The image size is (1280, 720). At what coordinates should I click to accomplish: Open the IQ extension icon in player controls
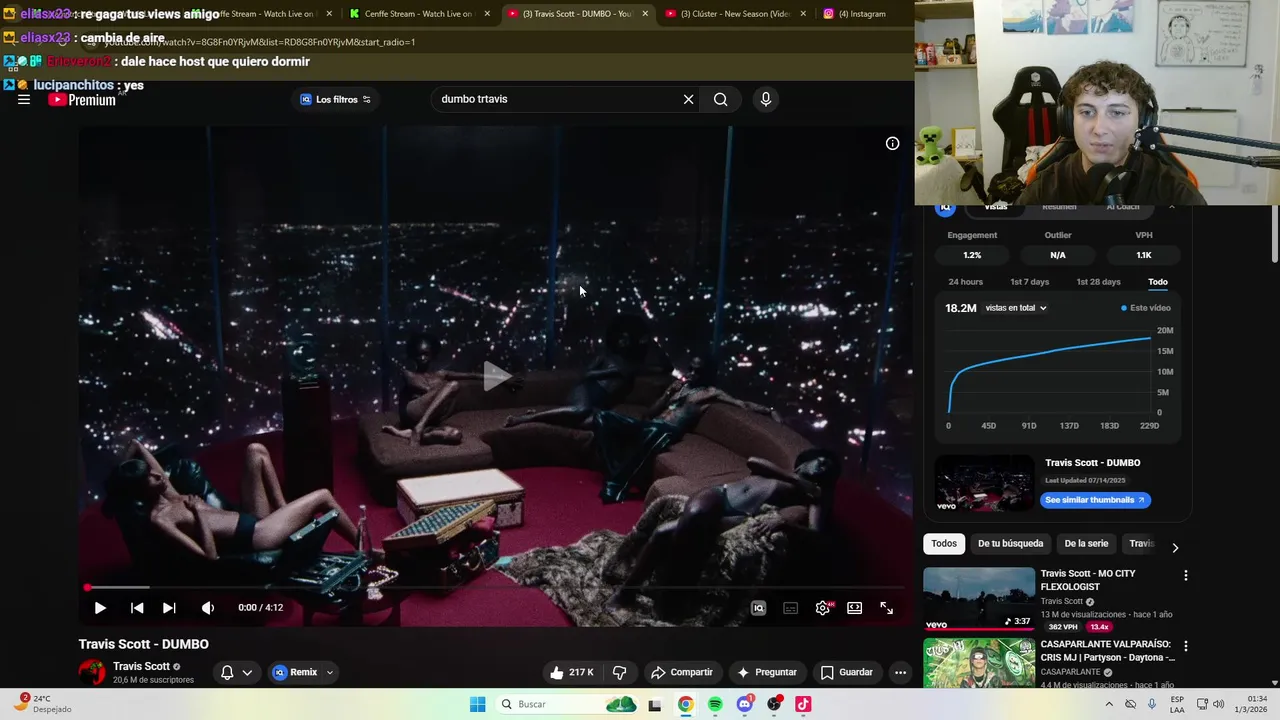click(758, 608)
